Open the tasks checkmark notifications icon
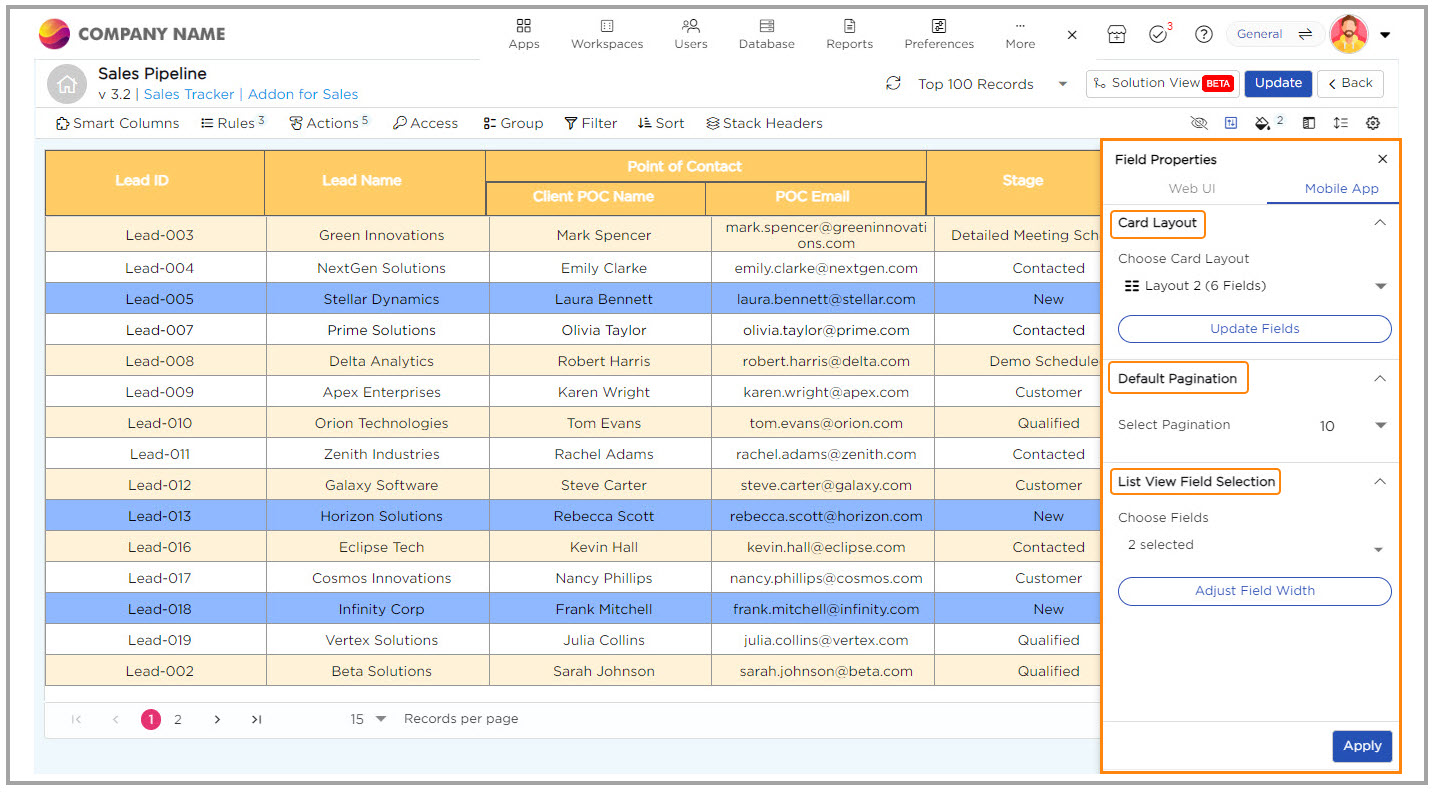This screenshot has height=794, width=1432. coord(1158,34)
